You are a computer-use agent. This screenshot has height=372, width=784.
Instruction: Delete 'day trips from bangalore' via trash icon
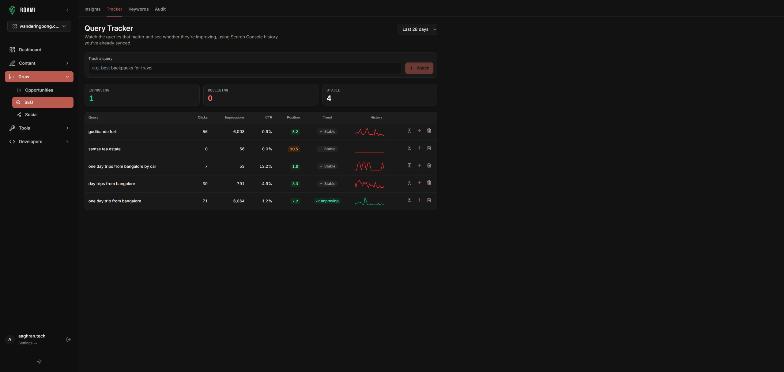(x=429, y=183)
